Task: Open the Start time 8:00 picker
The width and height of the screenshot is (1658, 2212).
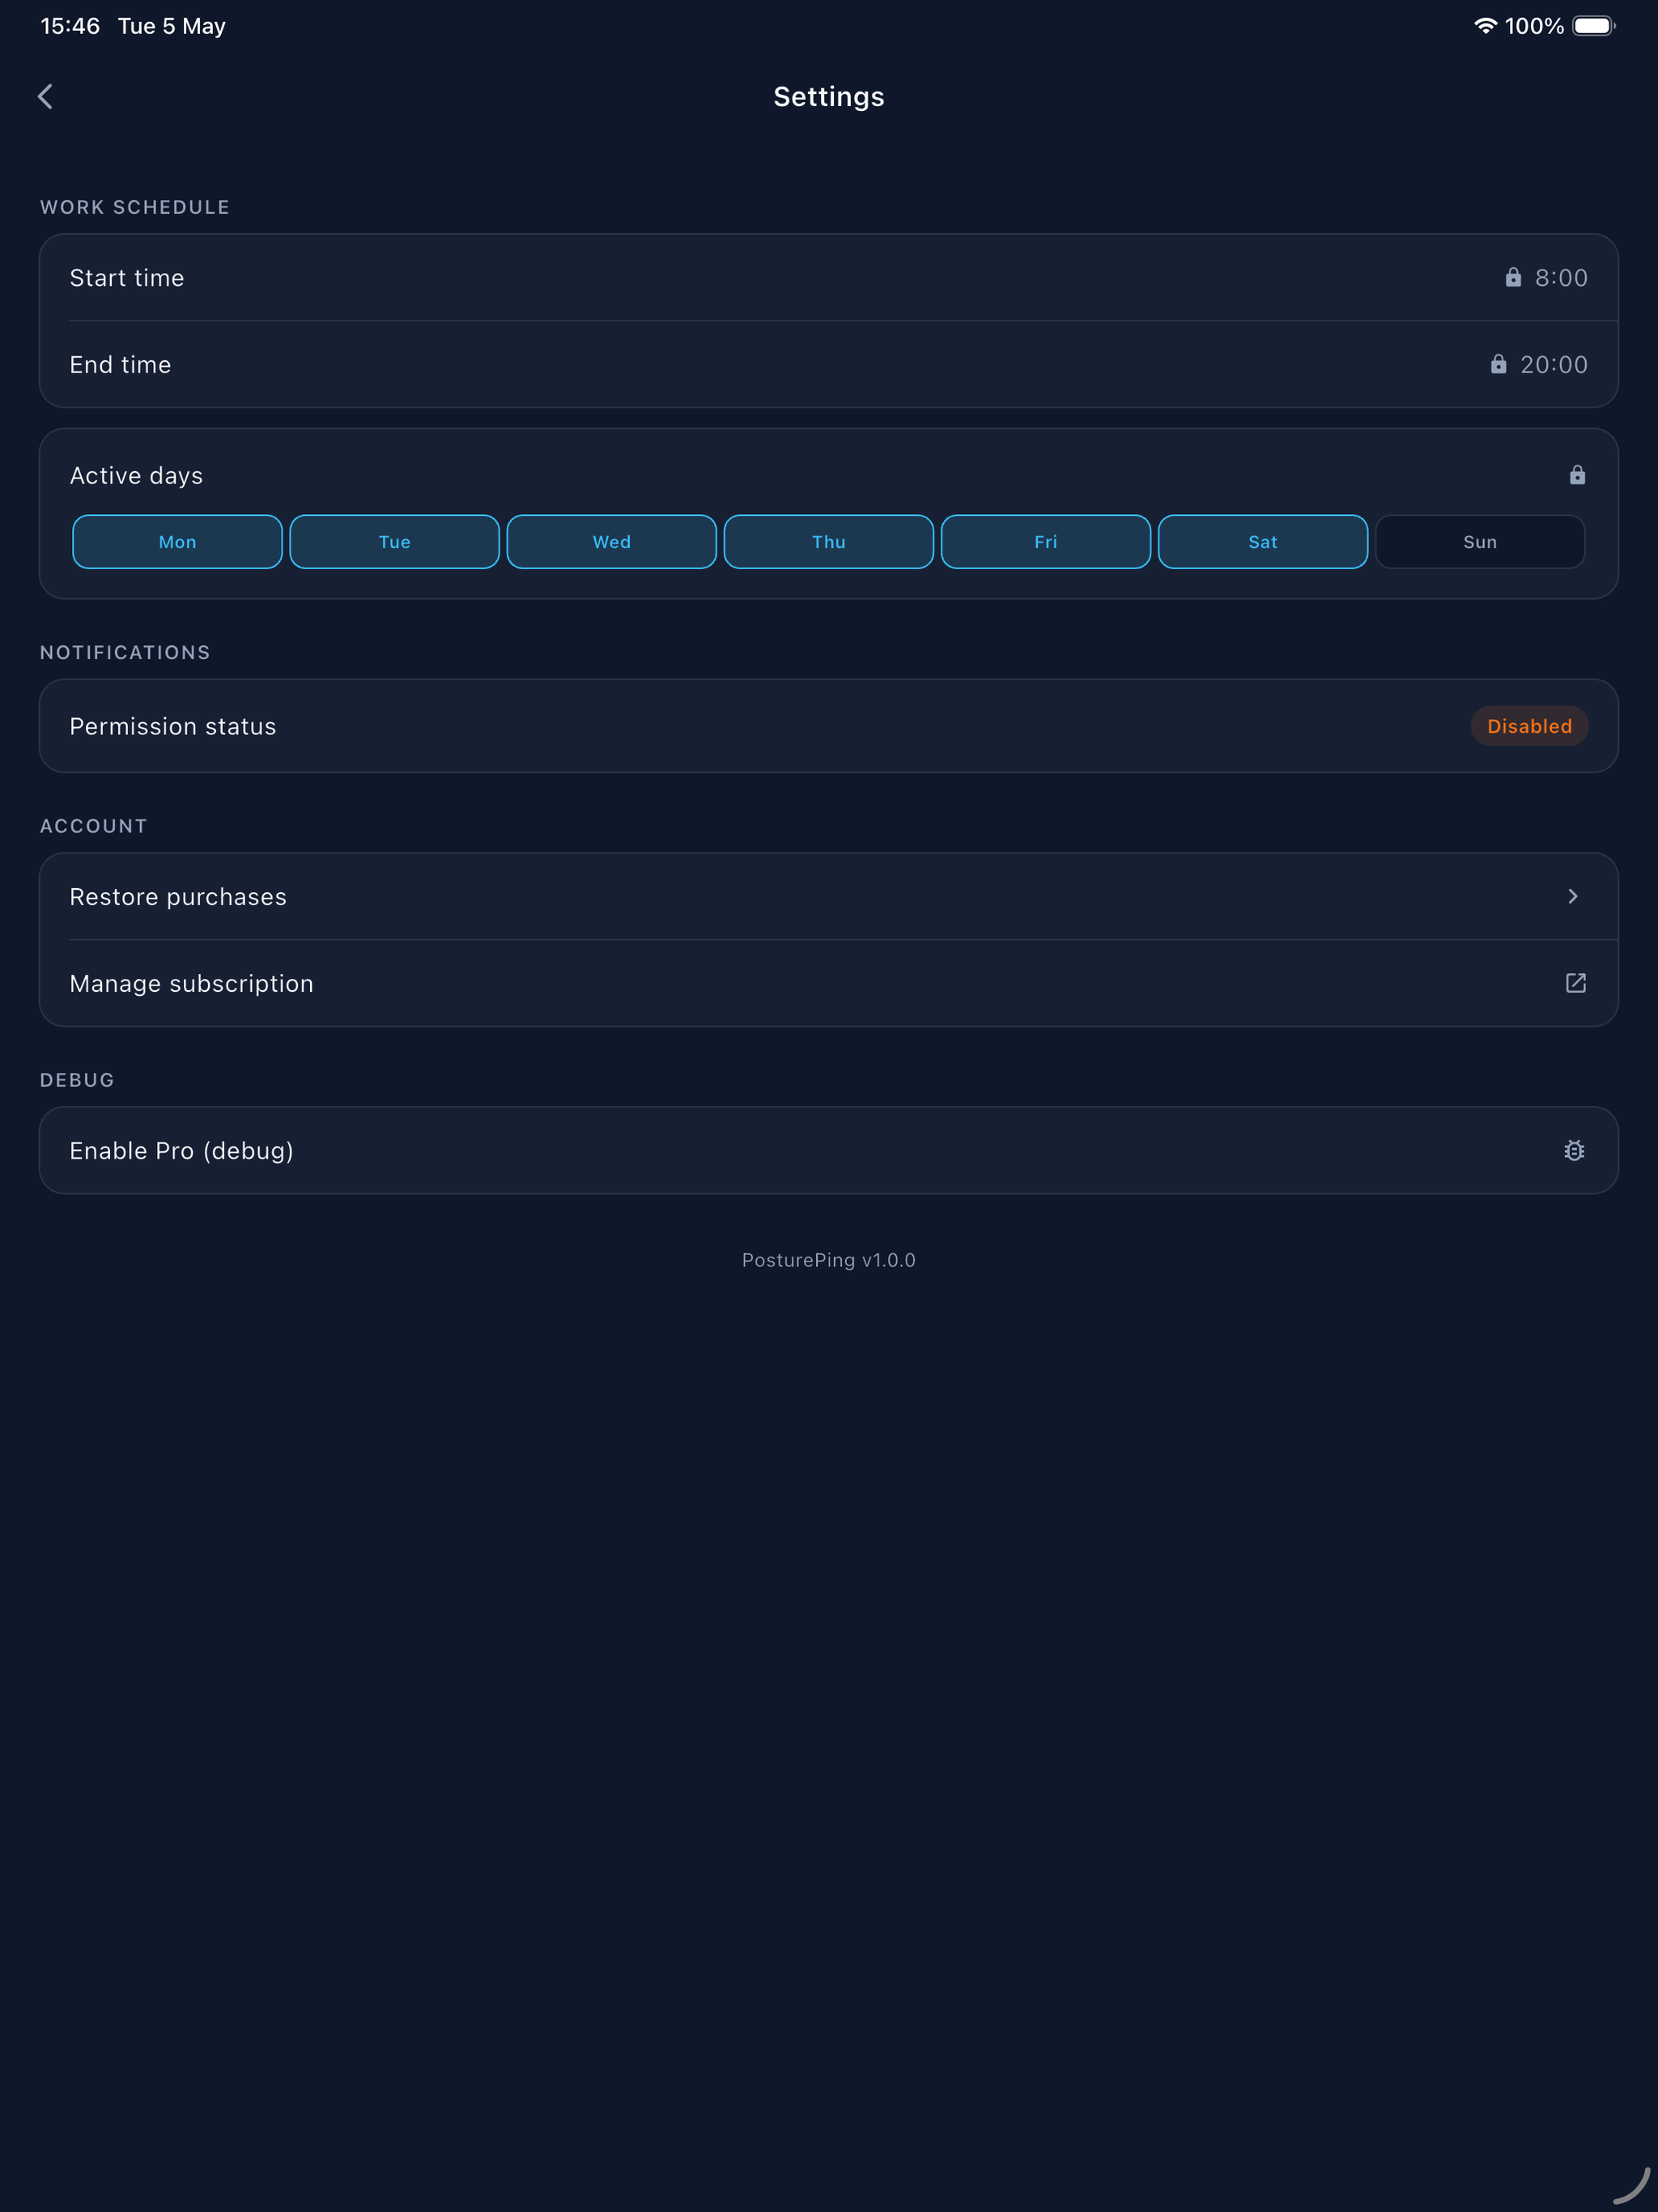Action: [x=1561, y=278]
